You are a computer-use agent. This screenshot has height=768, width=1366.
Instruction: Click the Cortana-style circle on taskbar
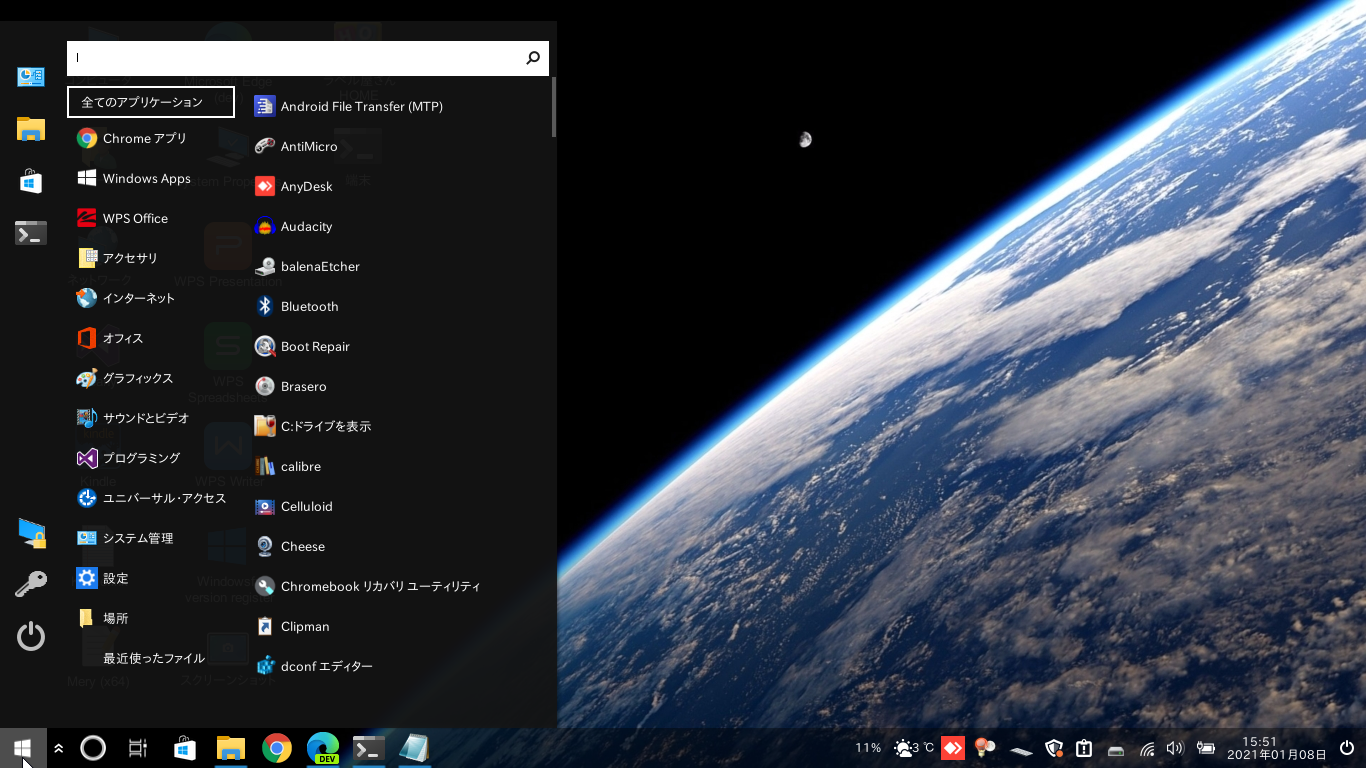tap(93, 748)
